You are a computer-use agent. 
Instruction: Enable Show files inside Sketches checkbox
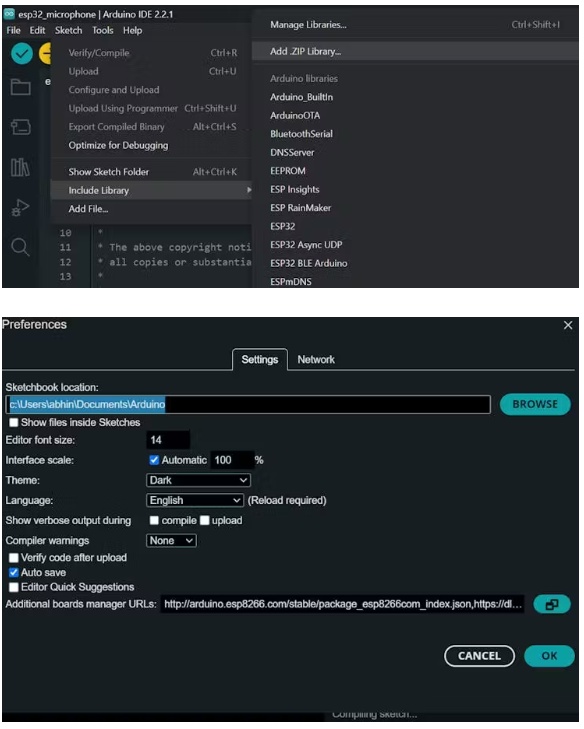[14, 423]
